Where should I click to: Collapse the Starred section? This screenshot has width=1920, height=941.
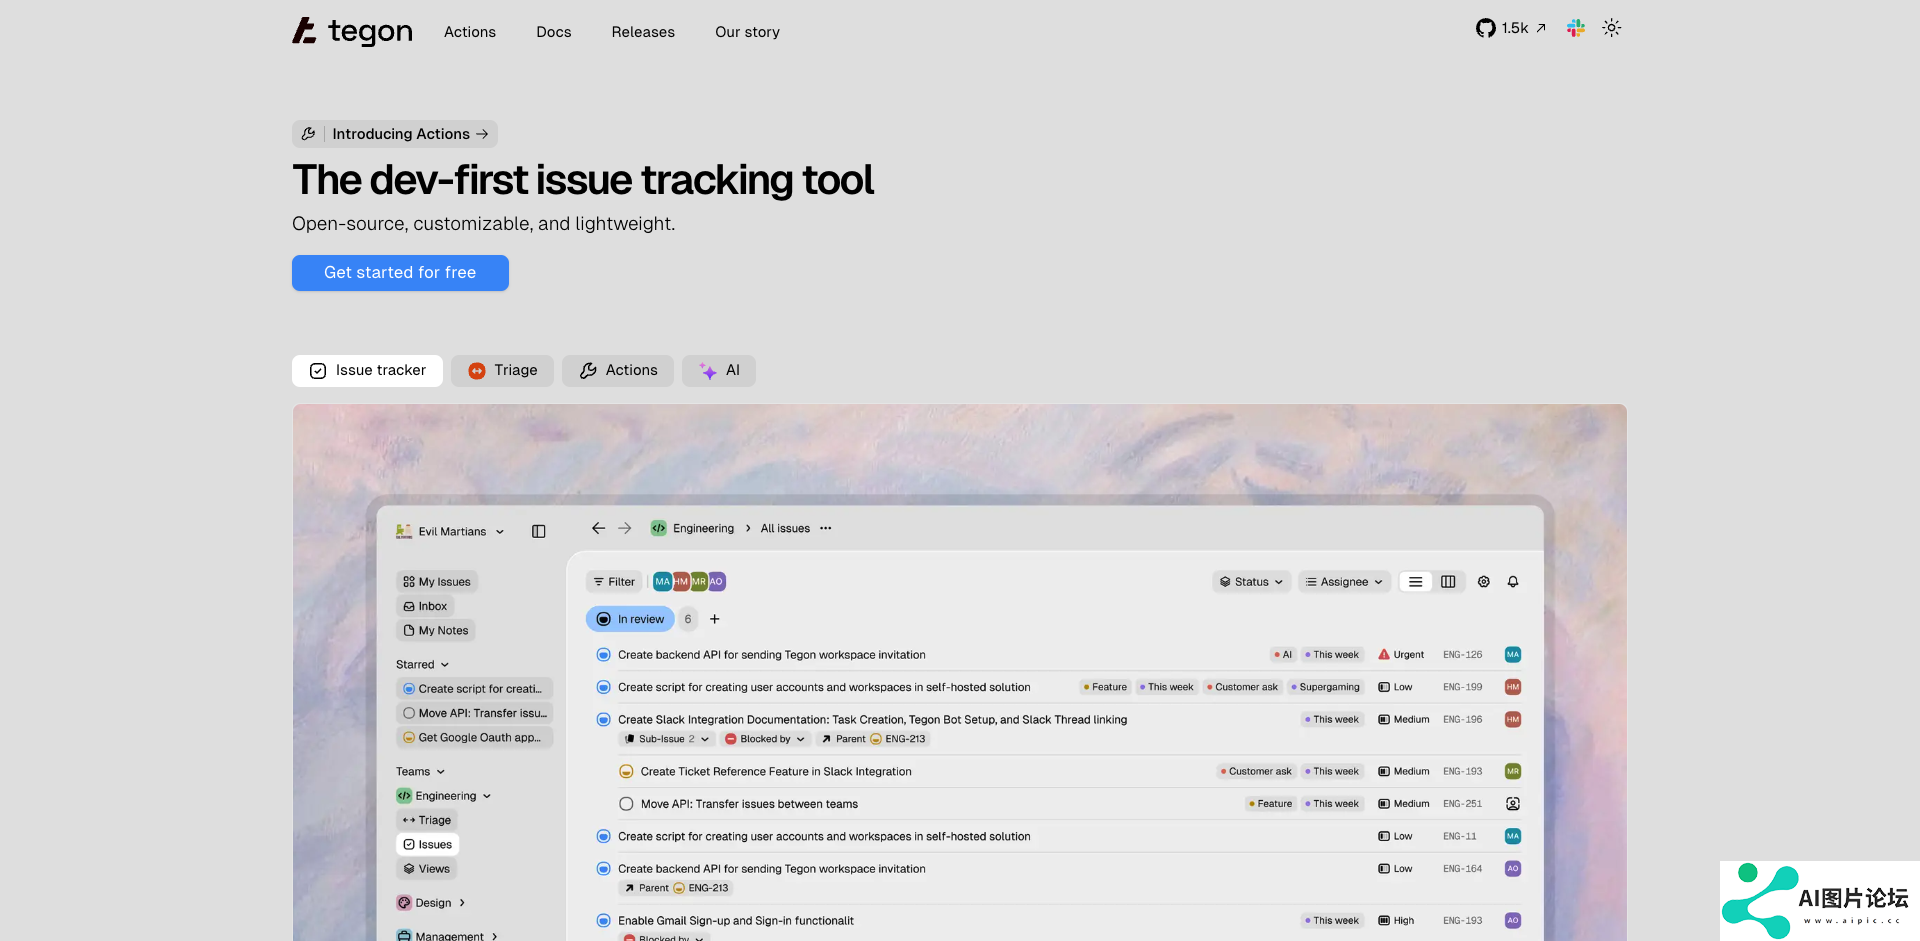click(422, 664)
